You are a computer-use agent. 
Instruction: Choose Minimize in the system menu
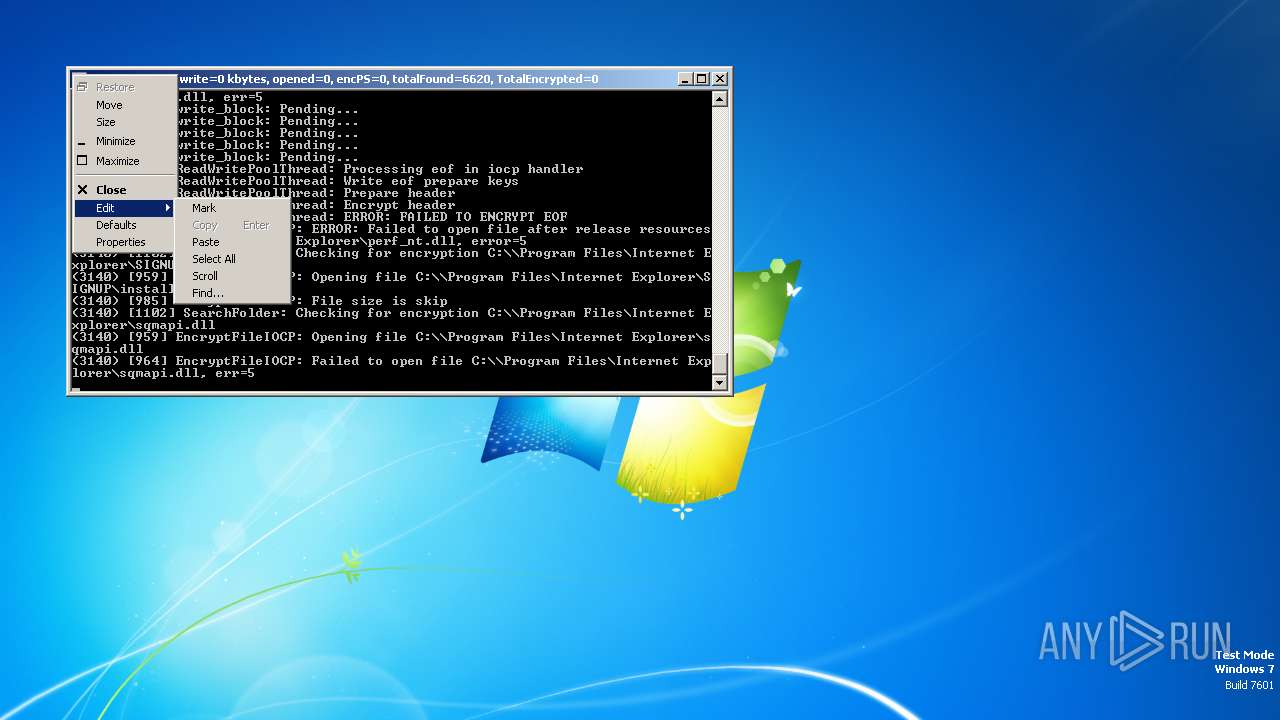[124, 141]
